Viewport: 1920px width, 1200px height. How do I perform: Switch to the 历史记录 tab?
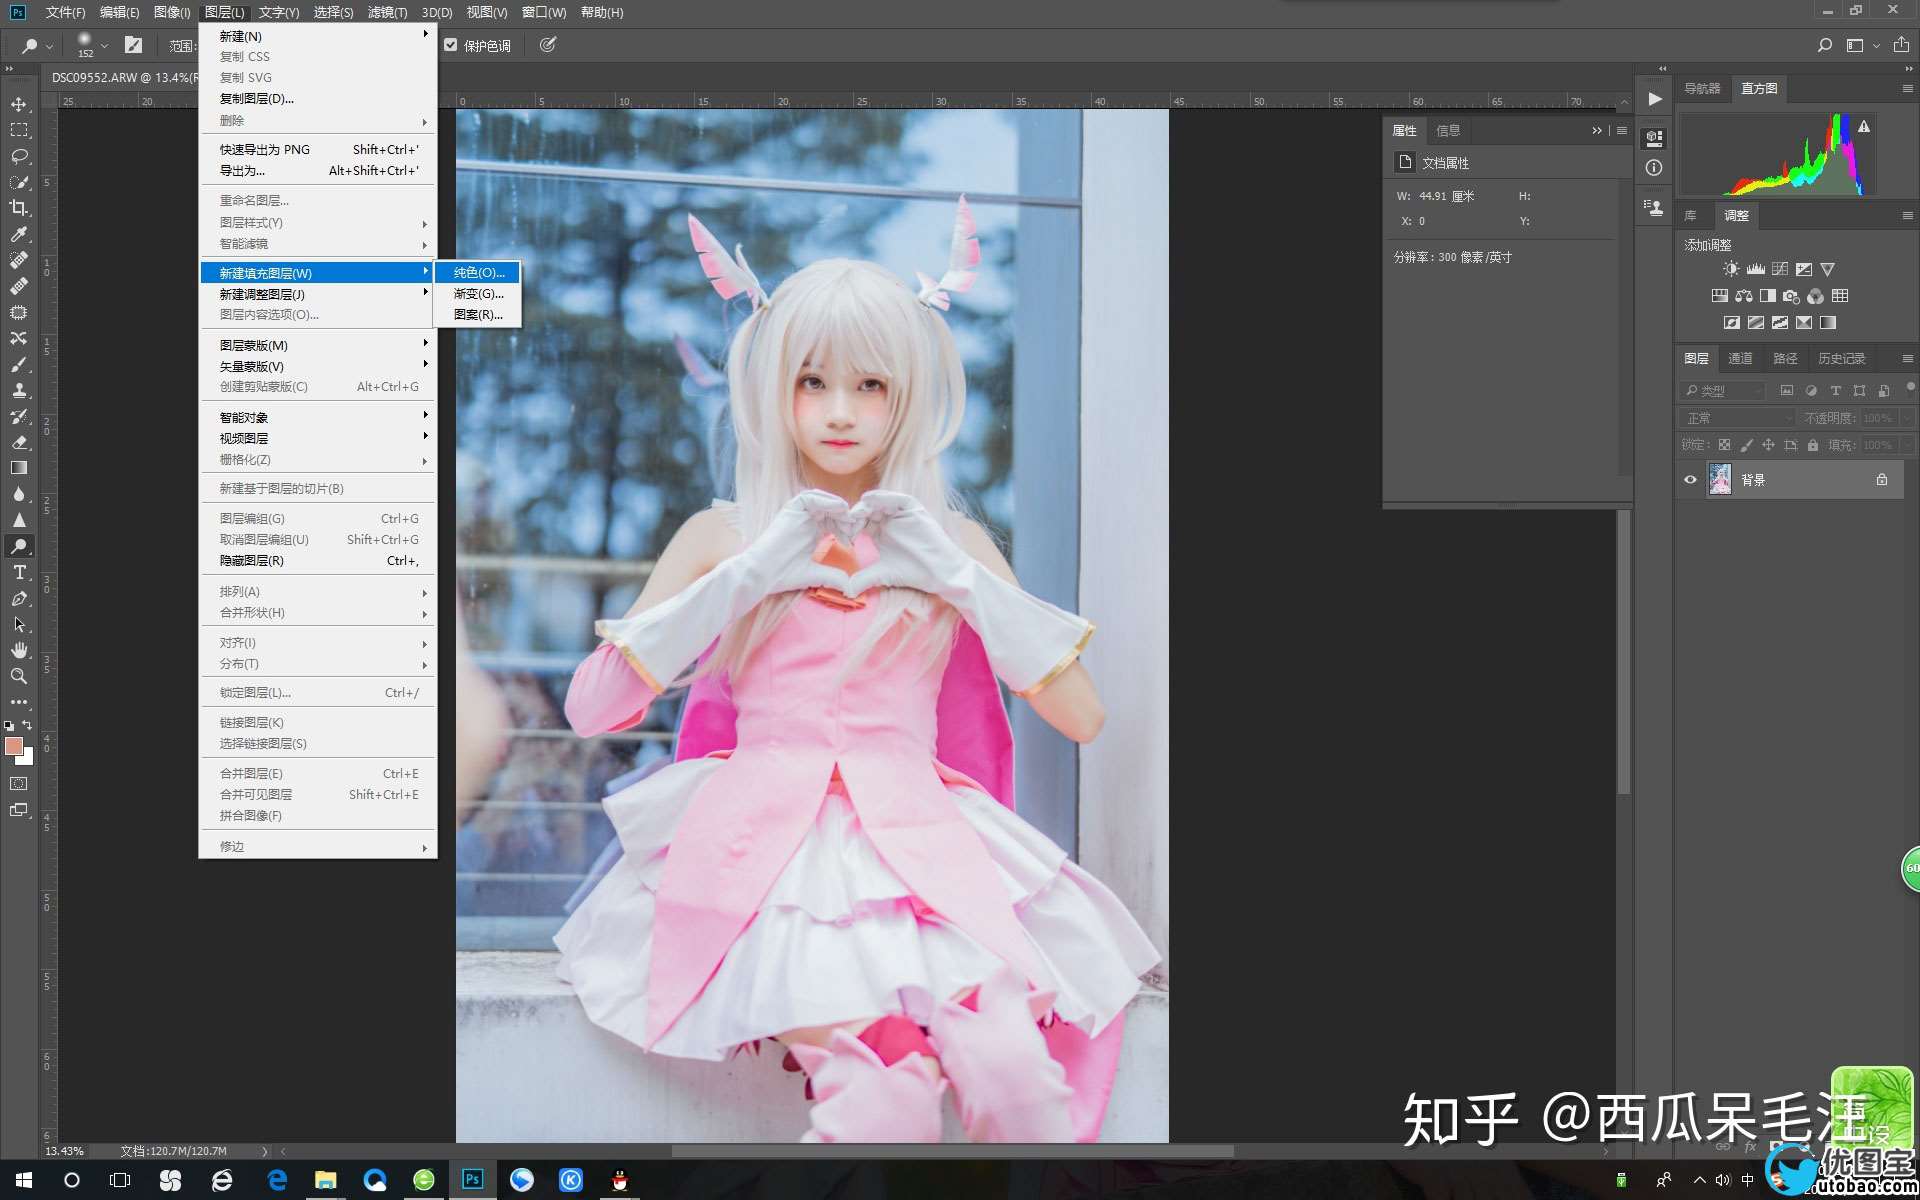coord(1841,359)
